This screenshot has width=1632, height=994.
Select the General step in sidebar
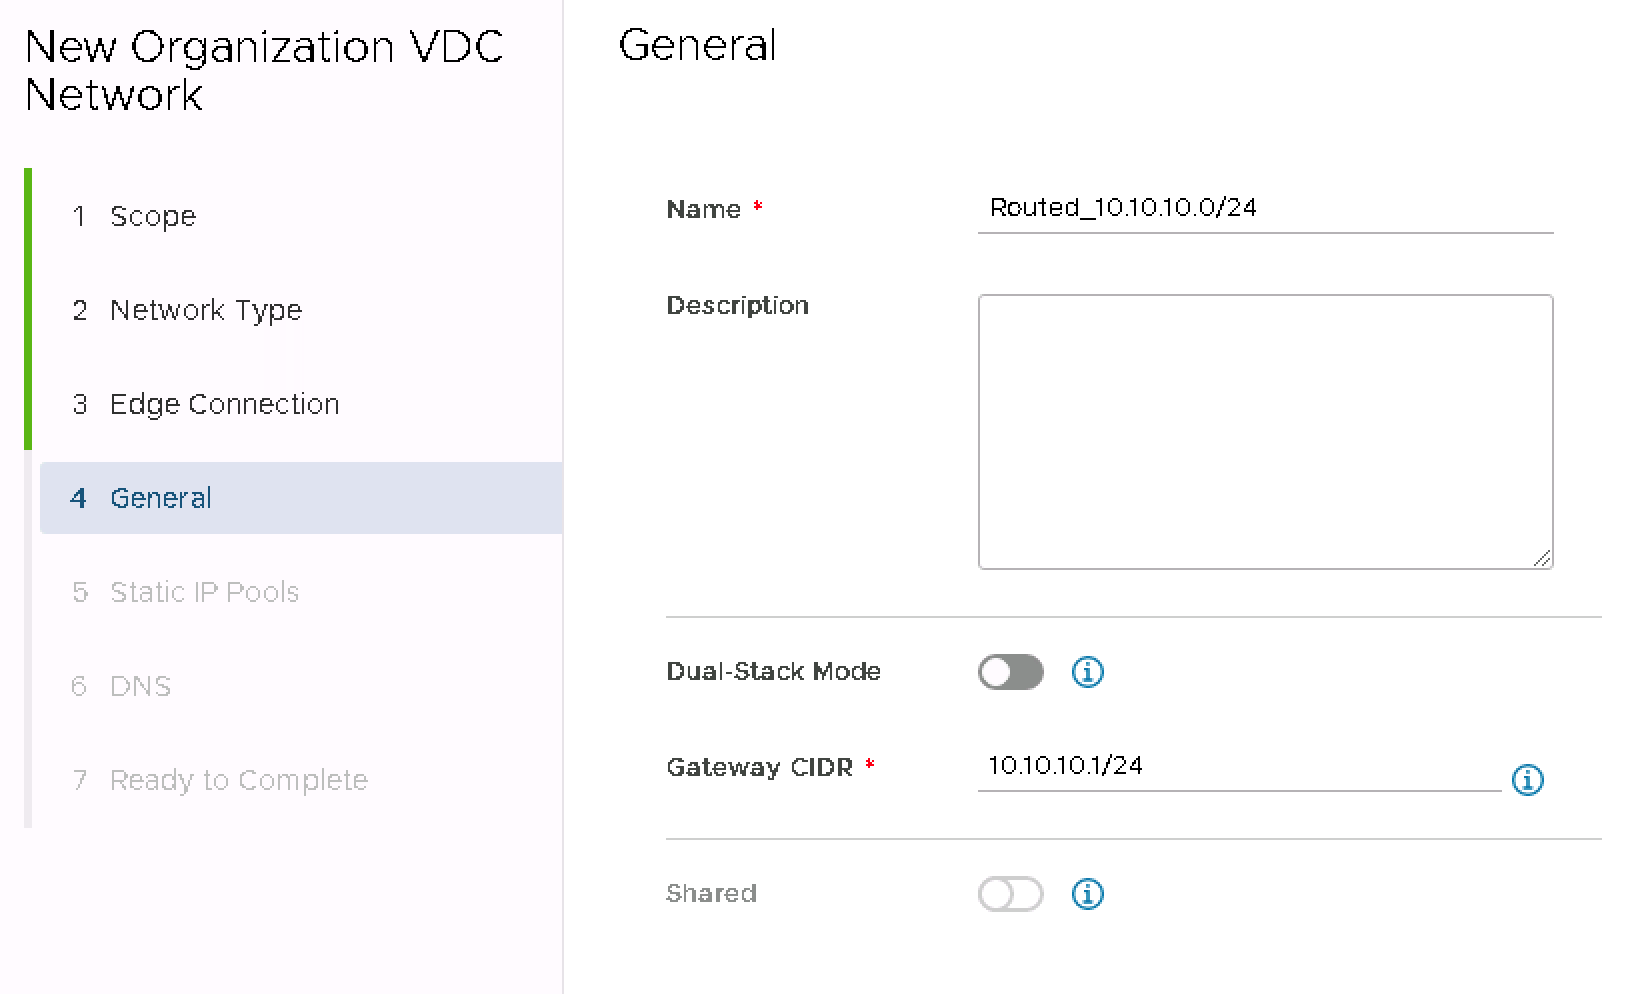click(x=160, y=498)
